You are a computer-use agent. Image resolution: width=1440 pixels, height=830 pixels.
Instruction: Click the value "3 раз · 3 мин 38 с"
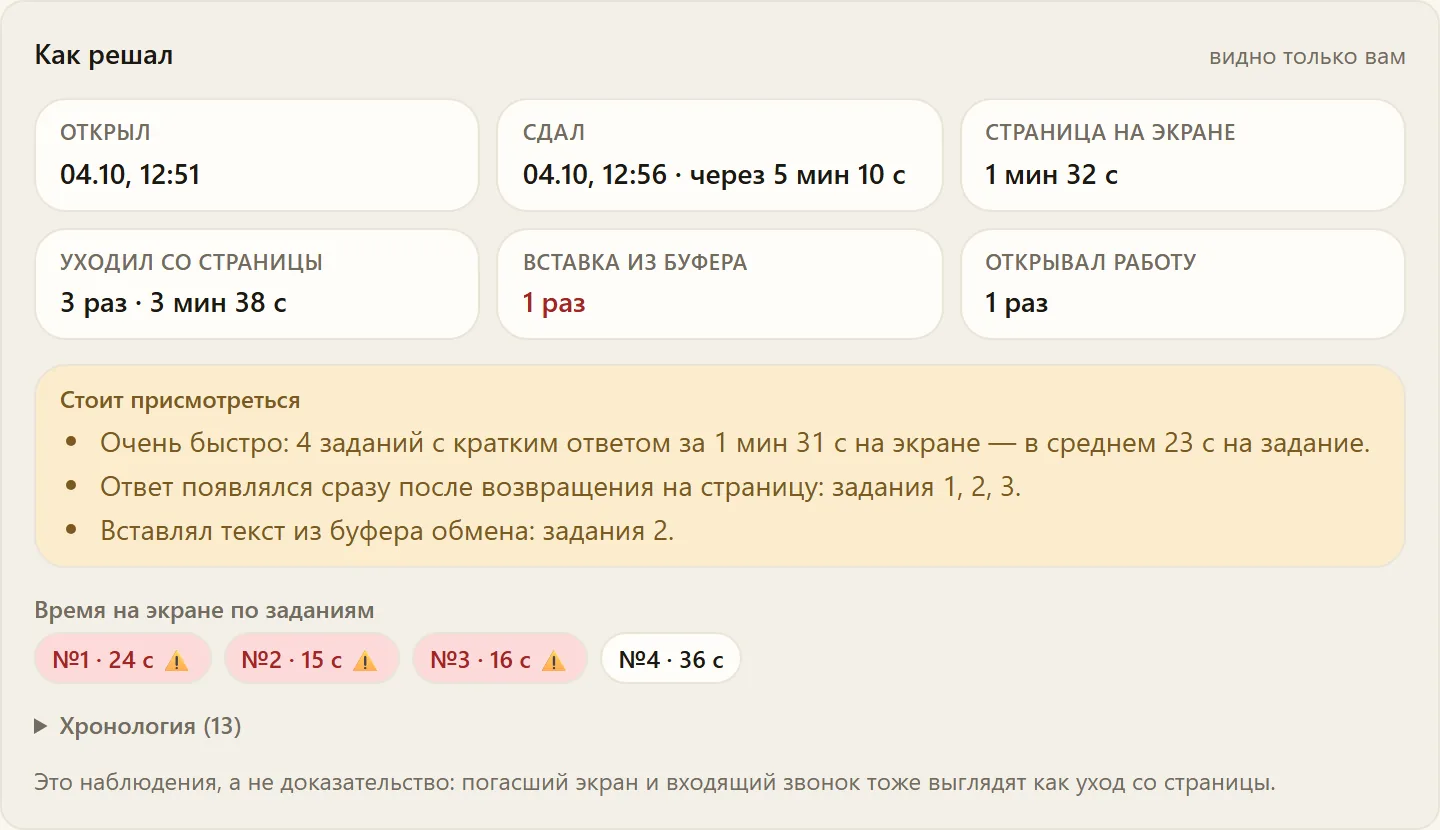coord(173,303)
